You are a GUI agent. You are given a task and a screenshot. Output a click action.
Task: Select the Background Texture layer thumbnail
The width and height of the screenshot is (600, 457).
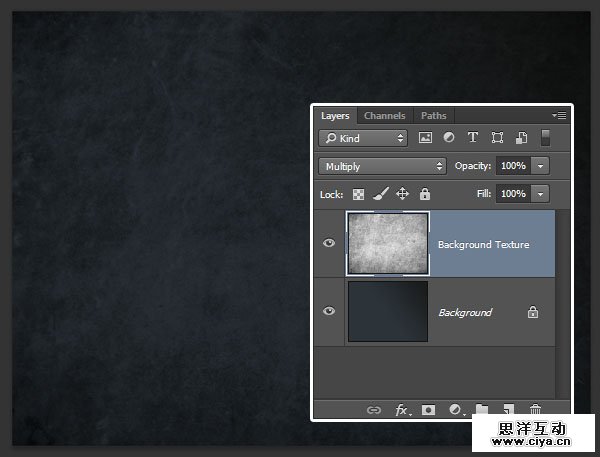tap(387, 244)
